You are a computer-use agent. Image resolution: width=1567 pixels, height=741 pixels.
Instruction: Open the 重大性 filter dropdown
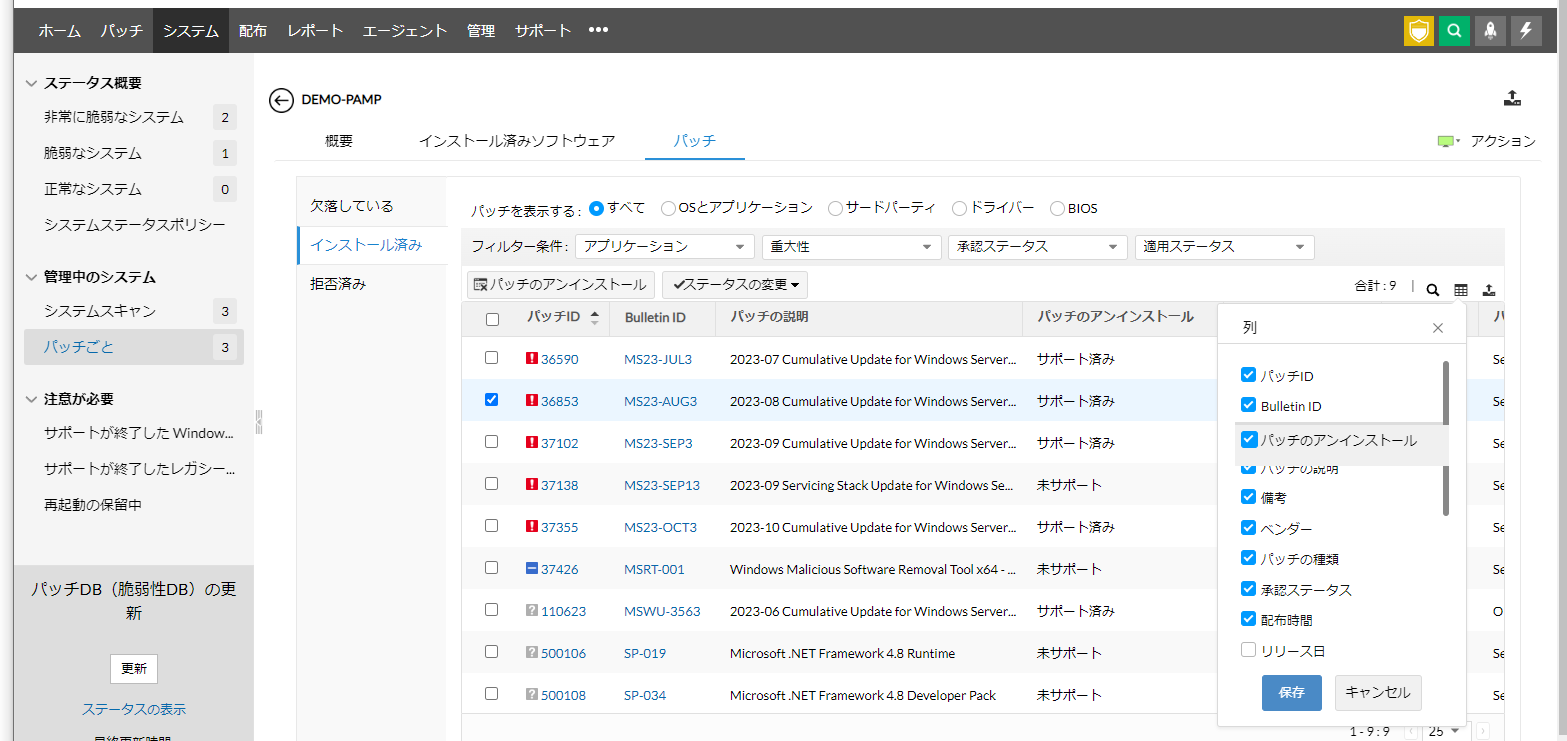tap(851, 247)
